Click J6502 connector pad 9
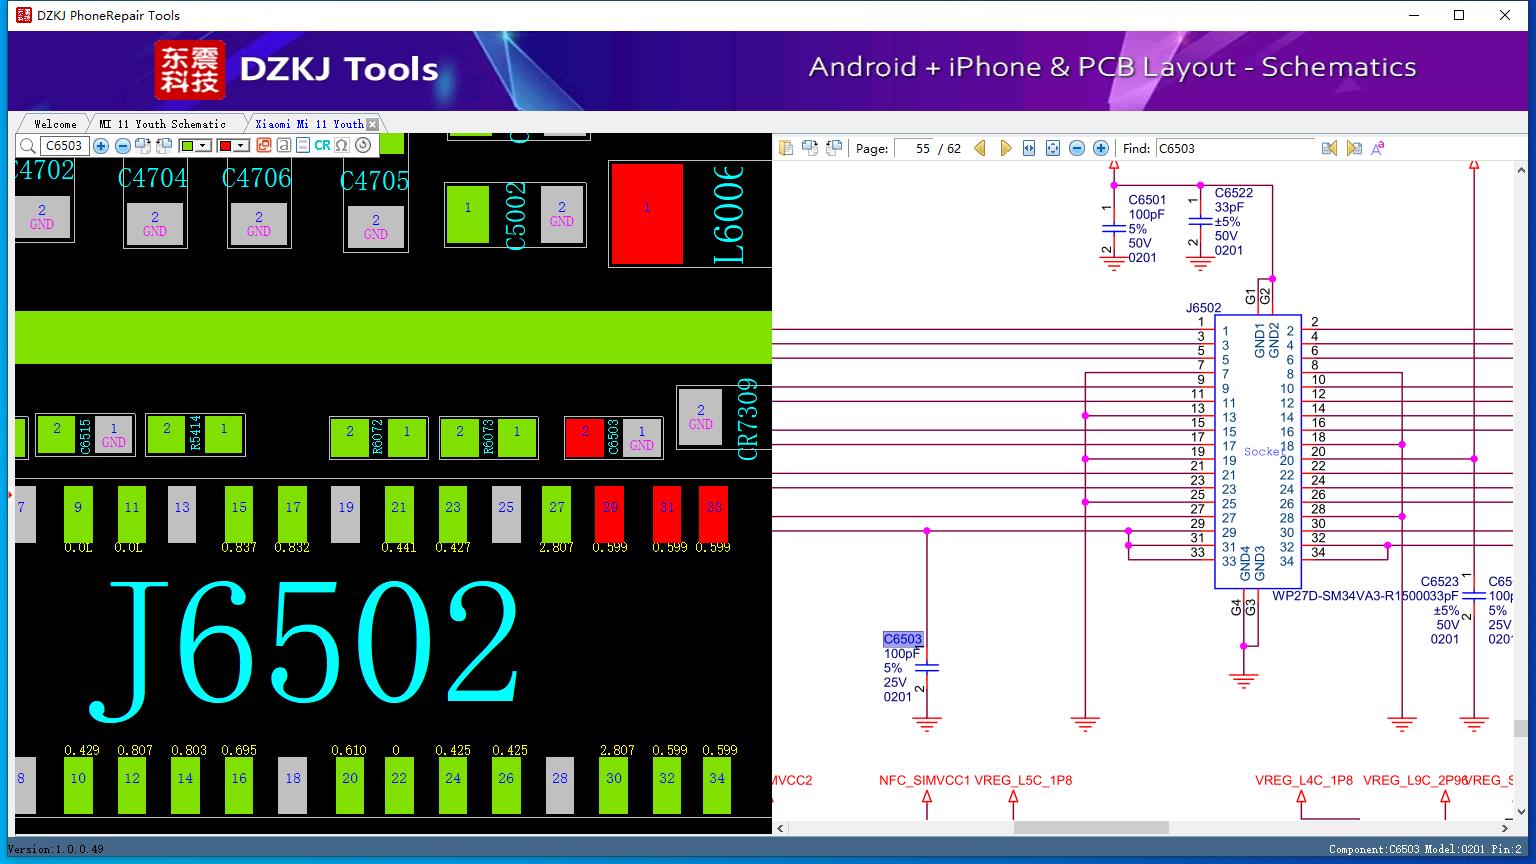This screenshot has width=1536, height=864. [78, 514]
